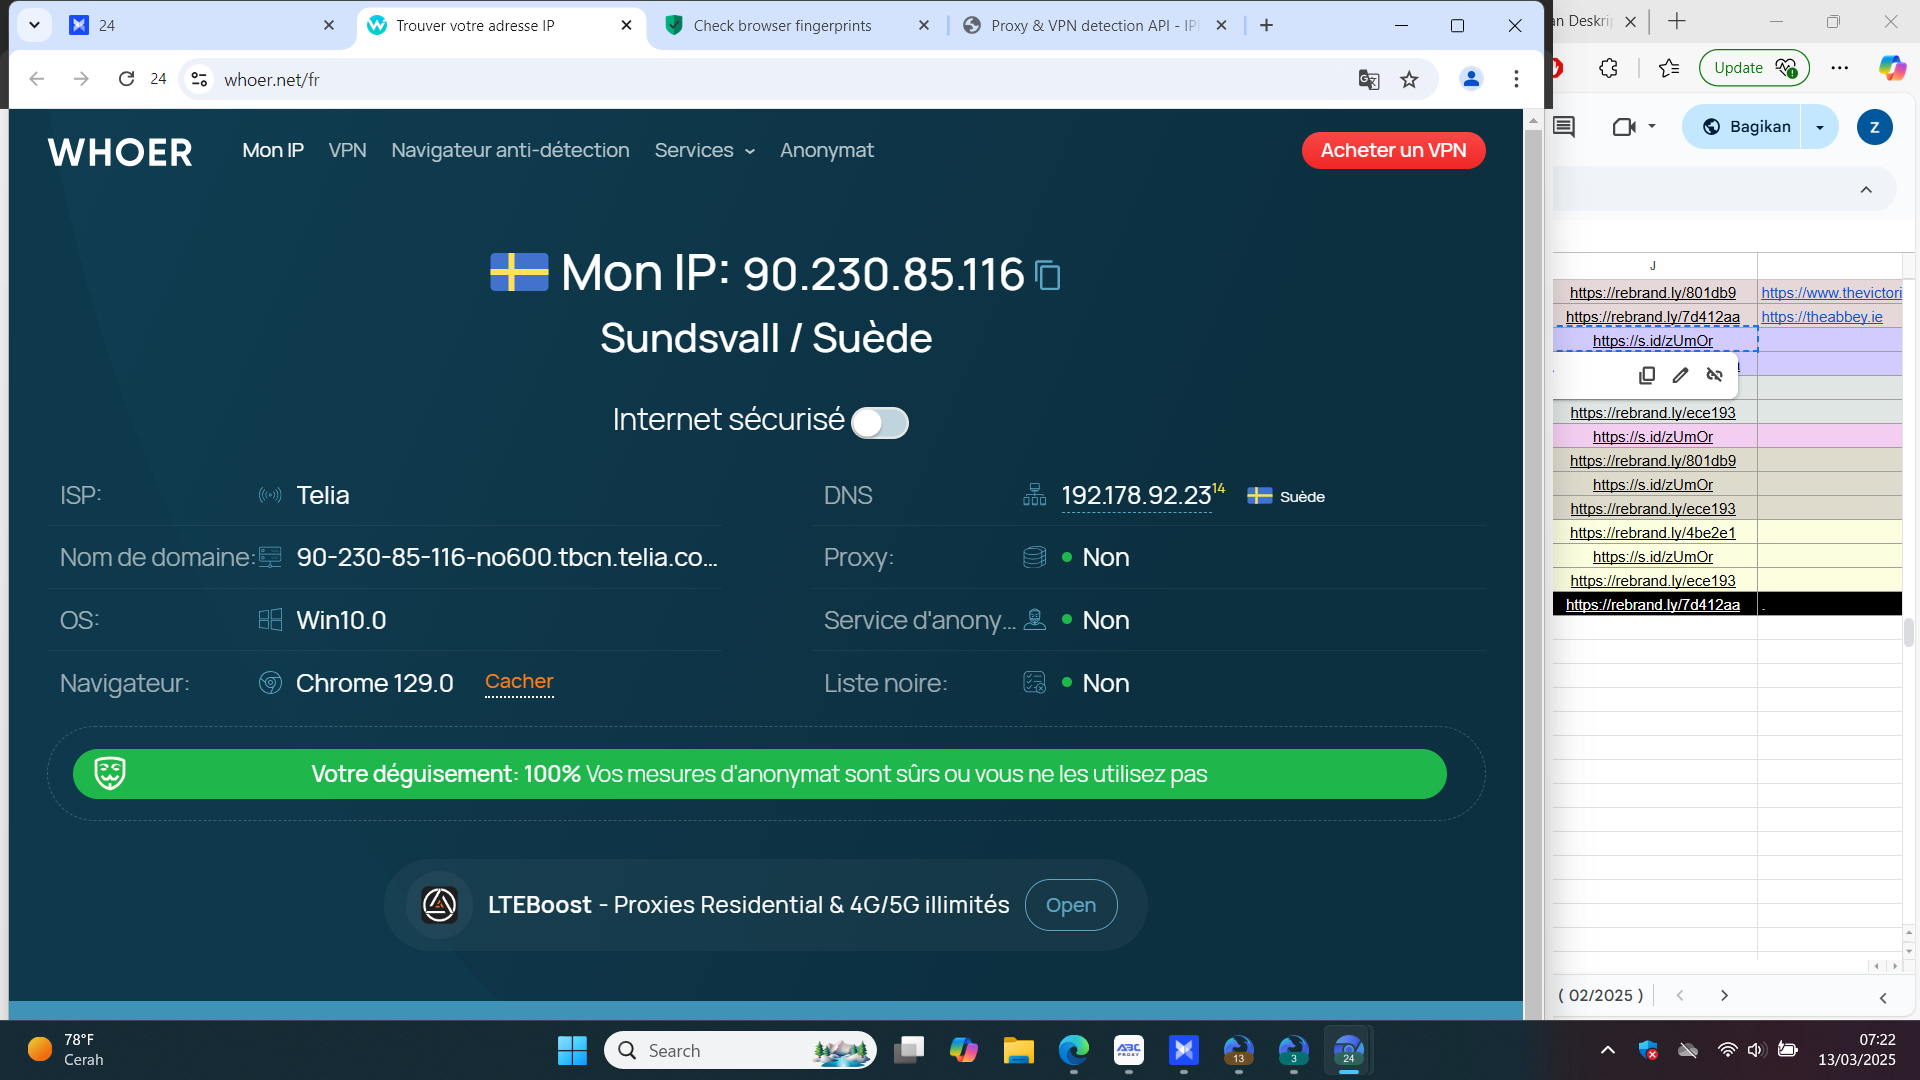The height and width of the screenshot is (1080, 1920).
Task: Switch to the Check browser fingerprints tab
Action: (799, 26)
